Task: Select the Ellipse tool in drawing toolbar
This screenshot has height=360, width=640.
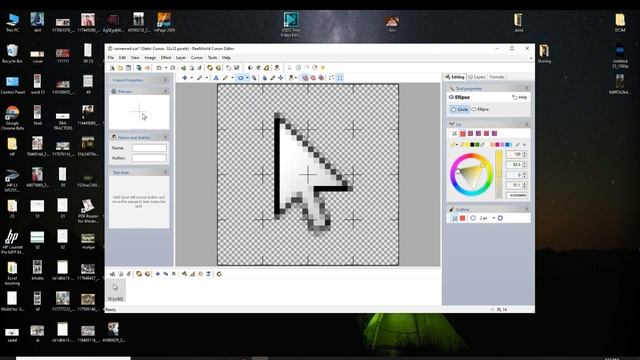Action: click(240, 78)
